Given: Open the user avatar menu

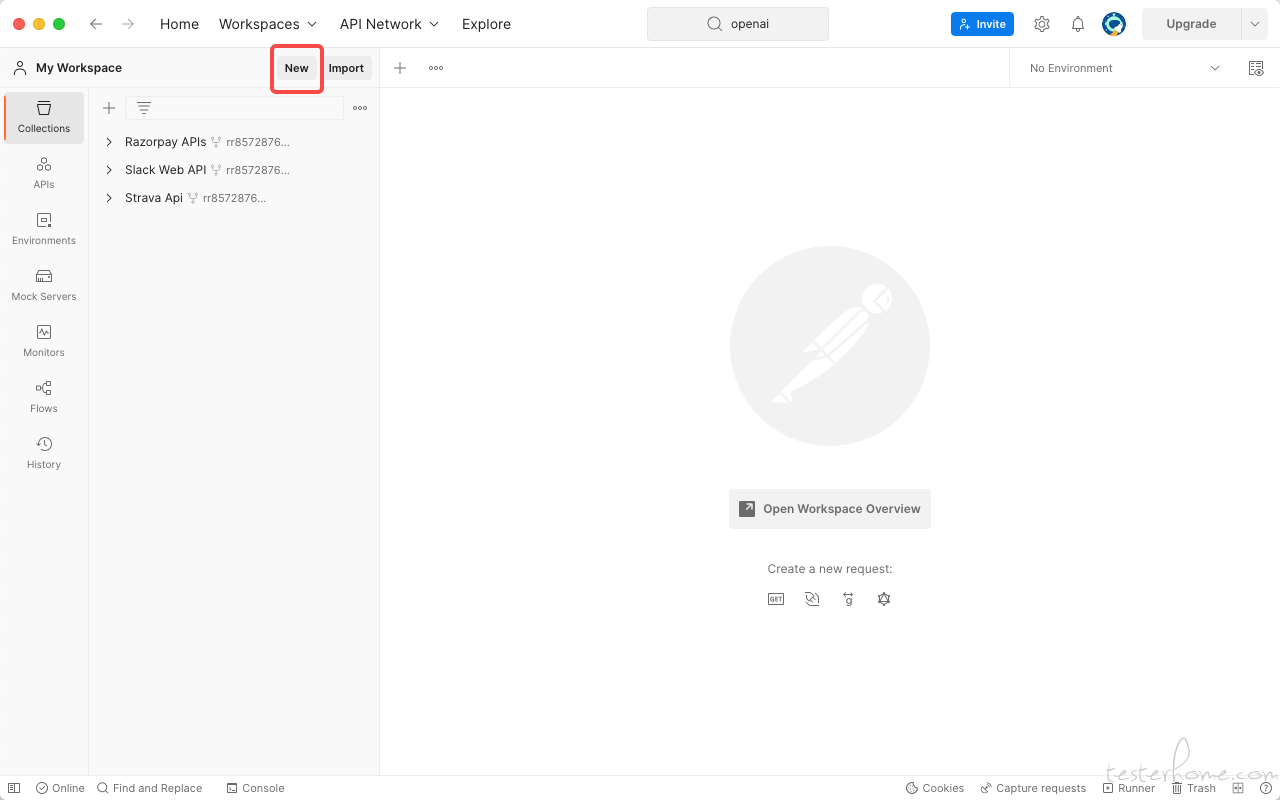Looking at the screenshot, I should click(1114, 24).
